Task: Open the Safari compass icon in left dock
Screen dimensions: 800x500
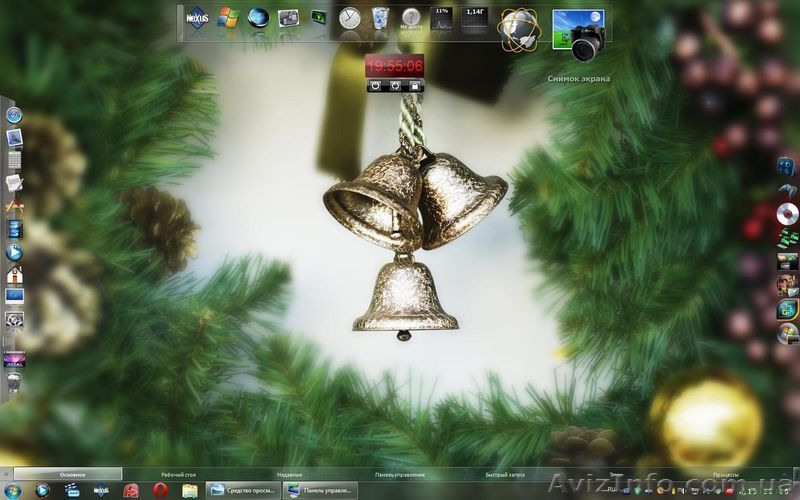Action: pos(14,115)
